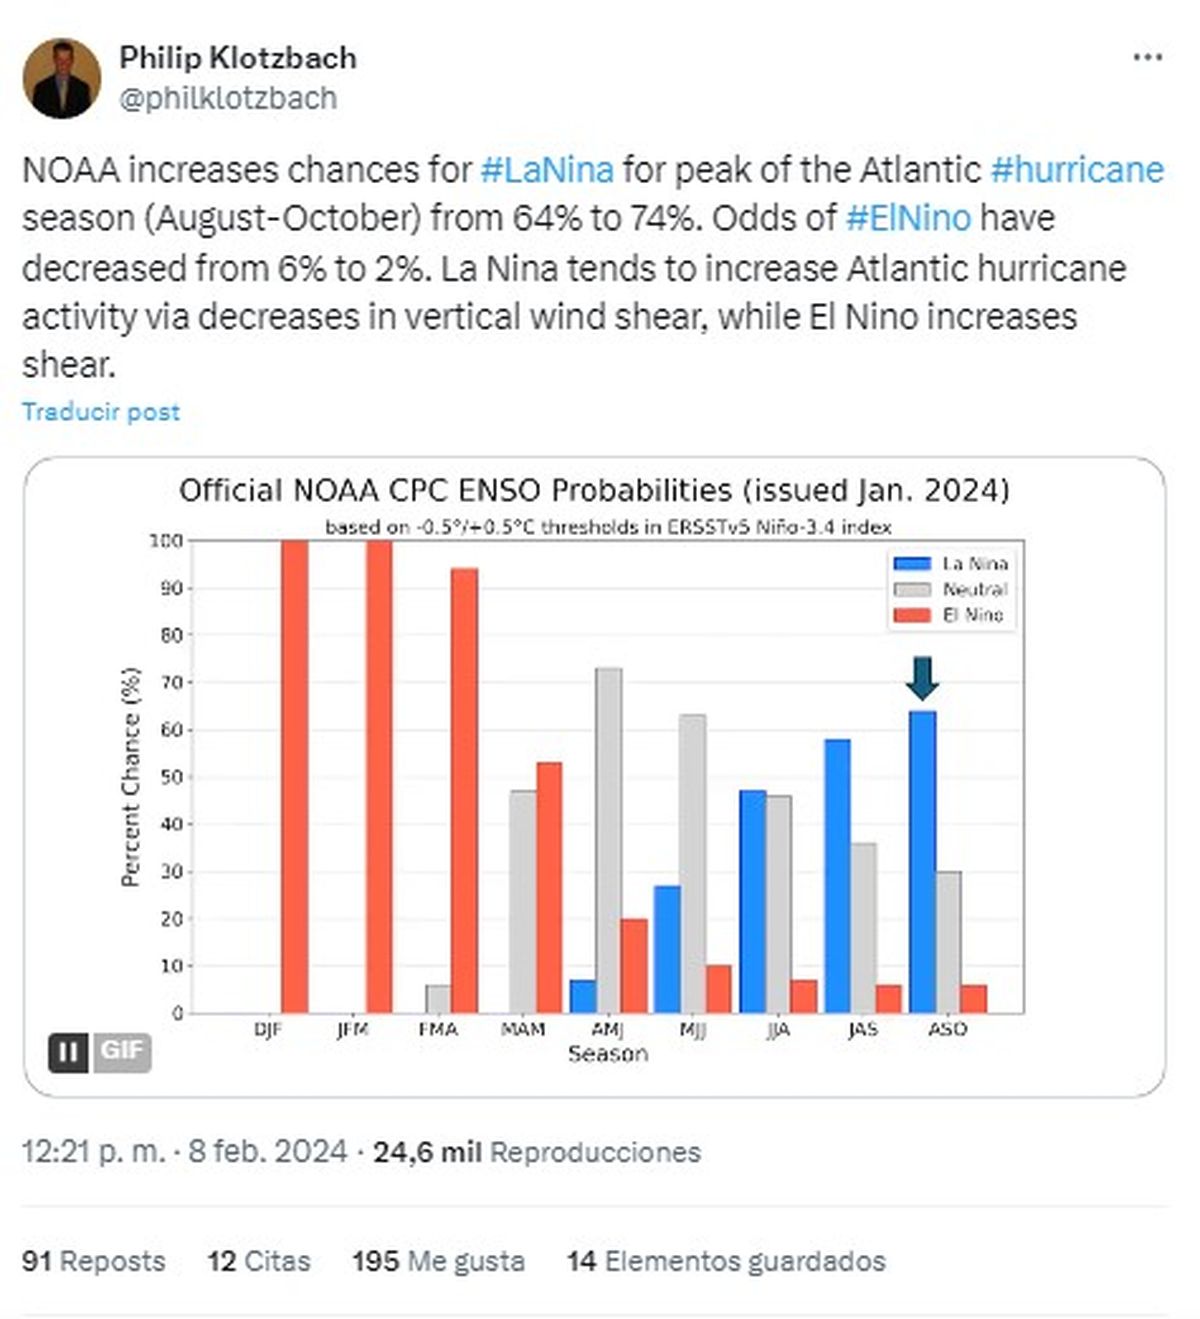The image size is (1200, 1319).
Task: Click the 12 Citas counter
Action: pos(260,1262)
